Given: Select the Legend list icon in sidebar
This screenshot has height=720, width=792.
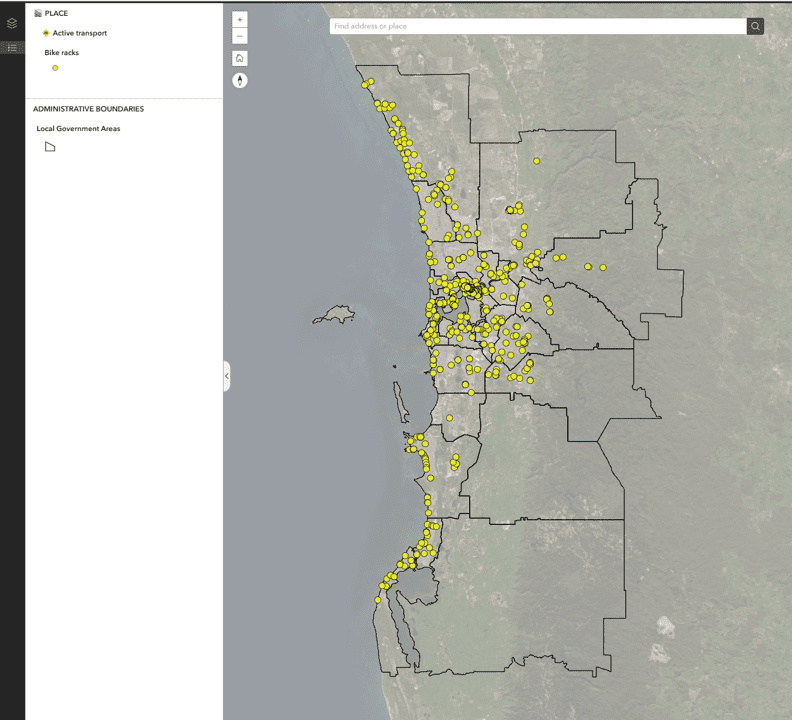Looking at the screenshot, I should (12, 47).
